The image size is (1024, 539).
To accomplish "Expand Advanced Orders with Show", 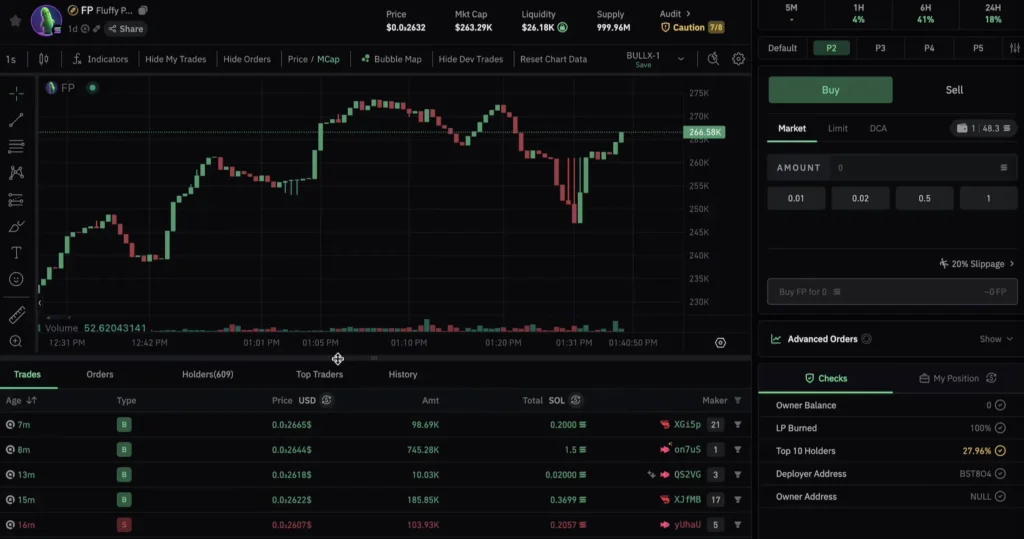I will [x=995, y=339].
